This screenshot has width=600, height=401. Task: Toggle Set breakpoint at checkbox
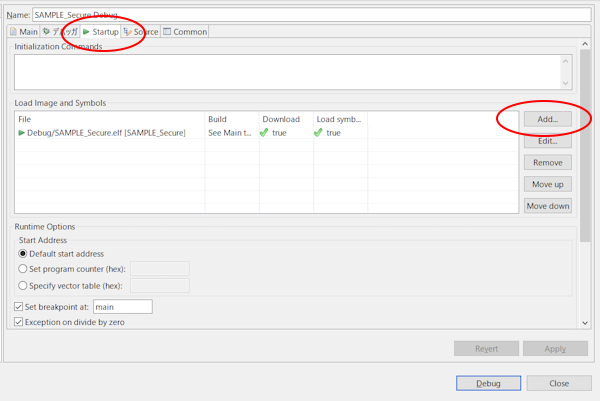point(19,307)
